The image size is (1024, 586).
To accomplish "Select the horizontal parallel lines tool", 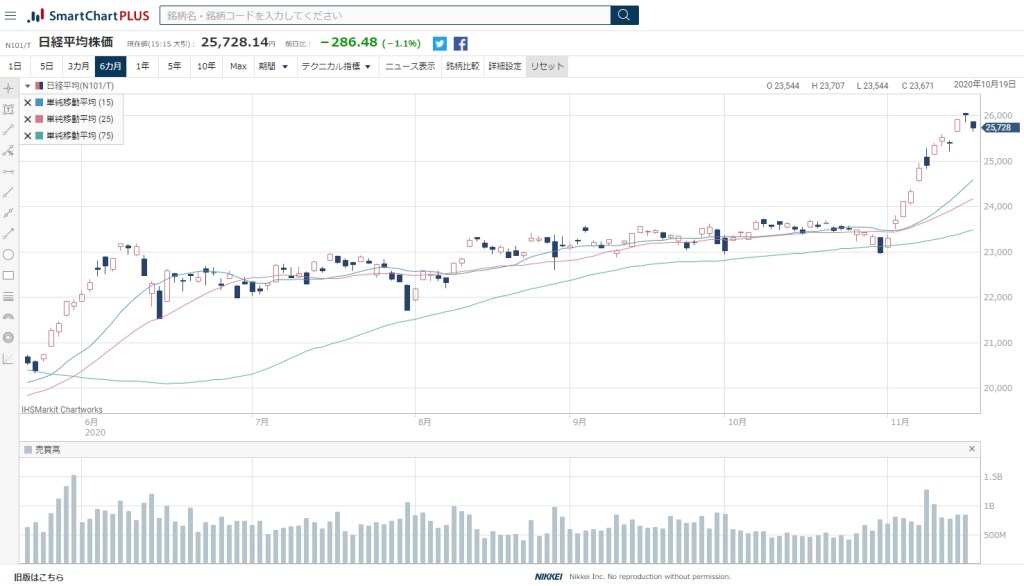I will [9, 296].
